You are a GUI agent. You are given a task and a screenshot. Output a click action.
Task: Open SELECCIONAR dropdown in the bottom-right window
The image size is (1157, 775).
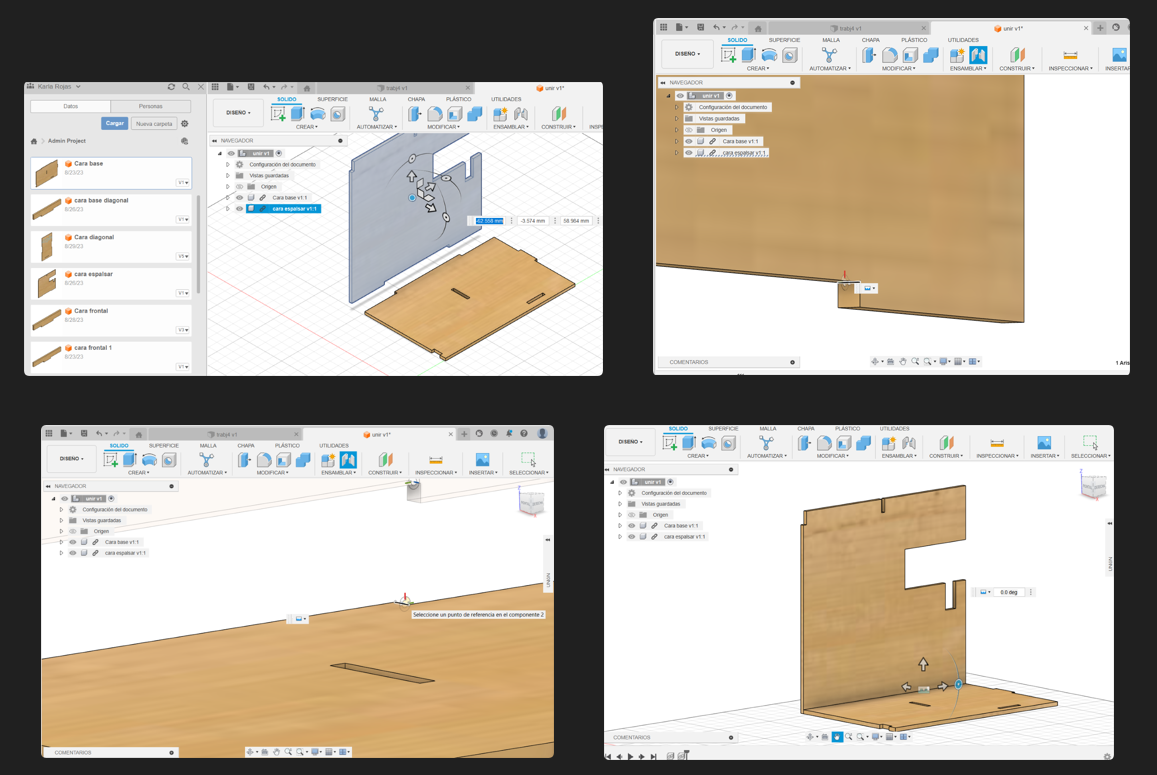(x=1091, y=456)
